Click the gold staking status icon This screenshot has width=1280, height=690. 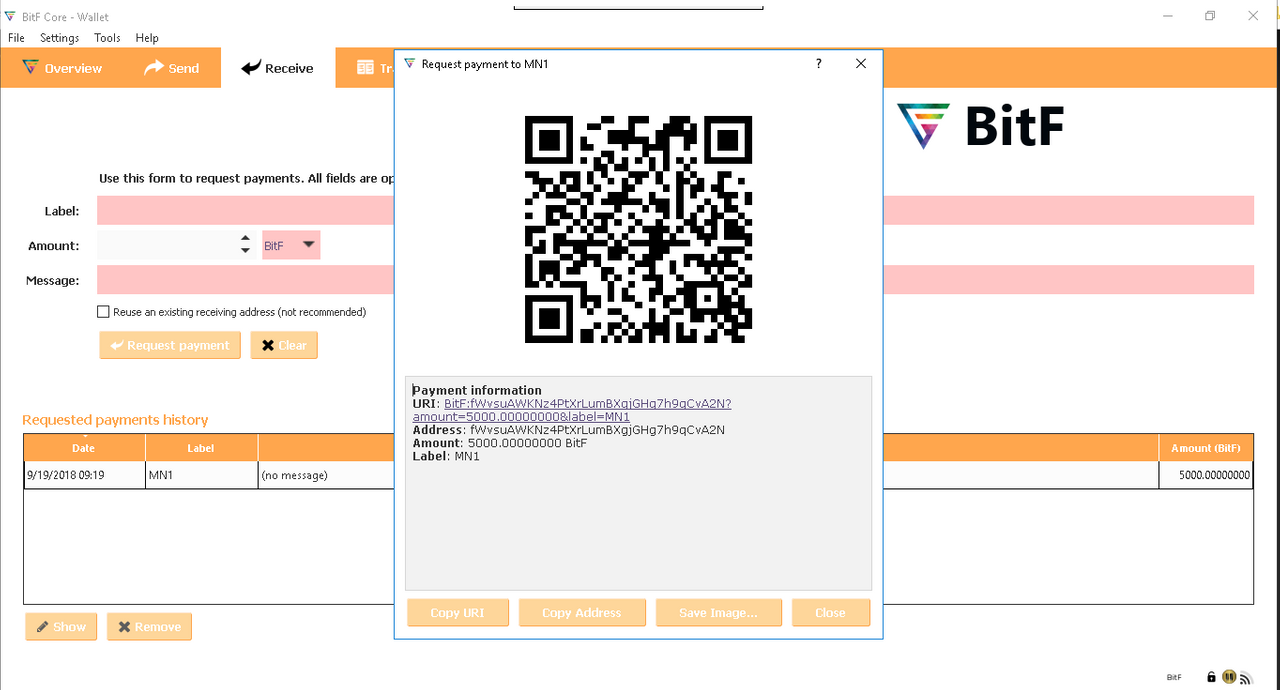[1229, 677]
